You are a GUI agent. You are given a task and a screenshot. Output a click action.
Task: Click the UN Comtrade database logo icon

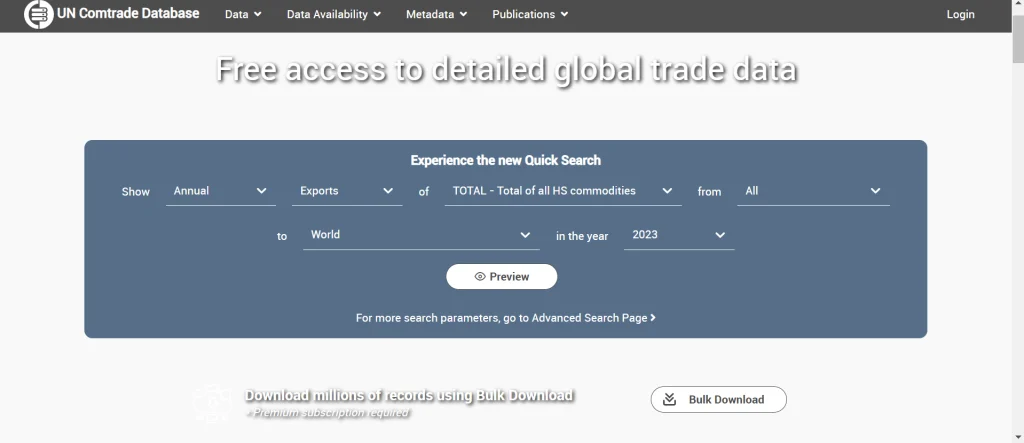pyautogui.click(x=39, y=14)
